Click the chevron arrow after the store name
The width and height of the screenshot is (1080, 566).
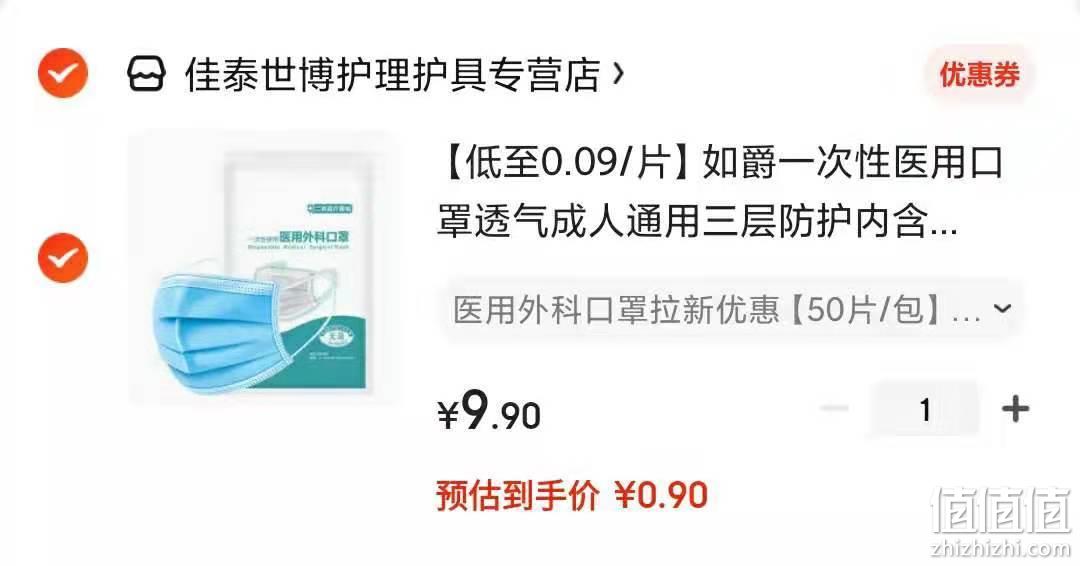618,72
